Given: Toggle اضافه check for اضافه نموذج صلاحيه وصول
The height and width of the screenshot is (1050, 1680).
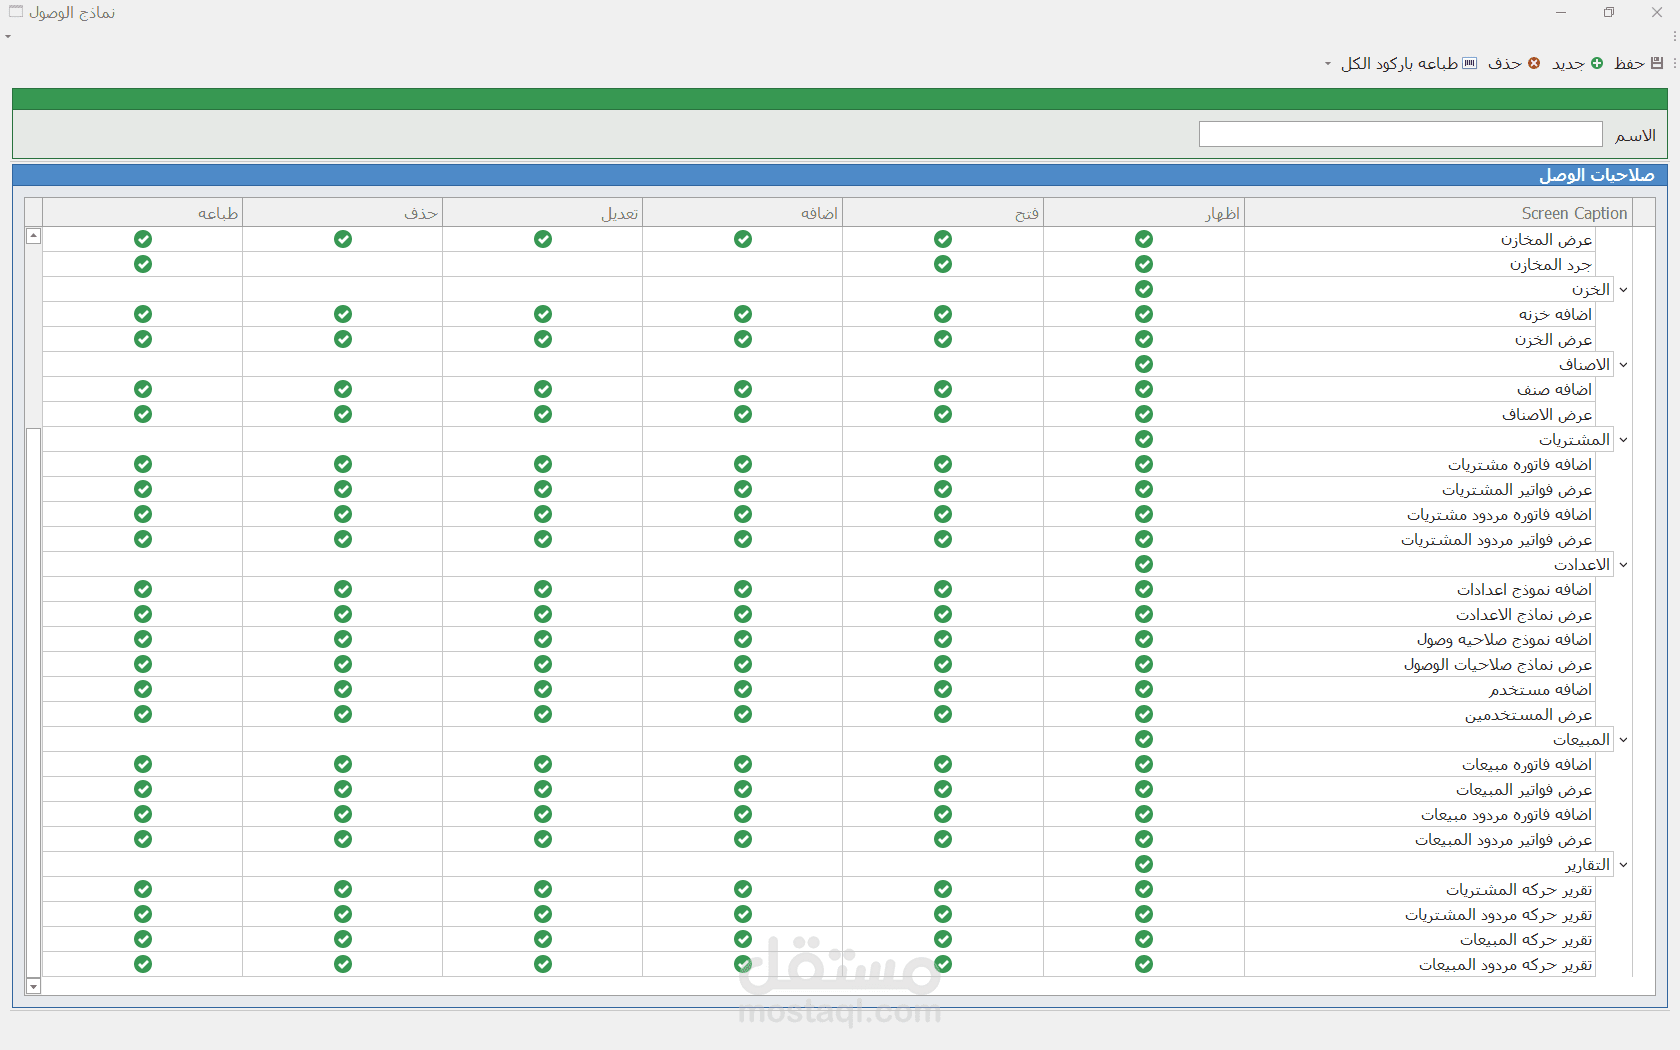Looking at the screenshot, I should 743,639.
